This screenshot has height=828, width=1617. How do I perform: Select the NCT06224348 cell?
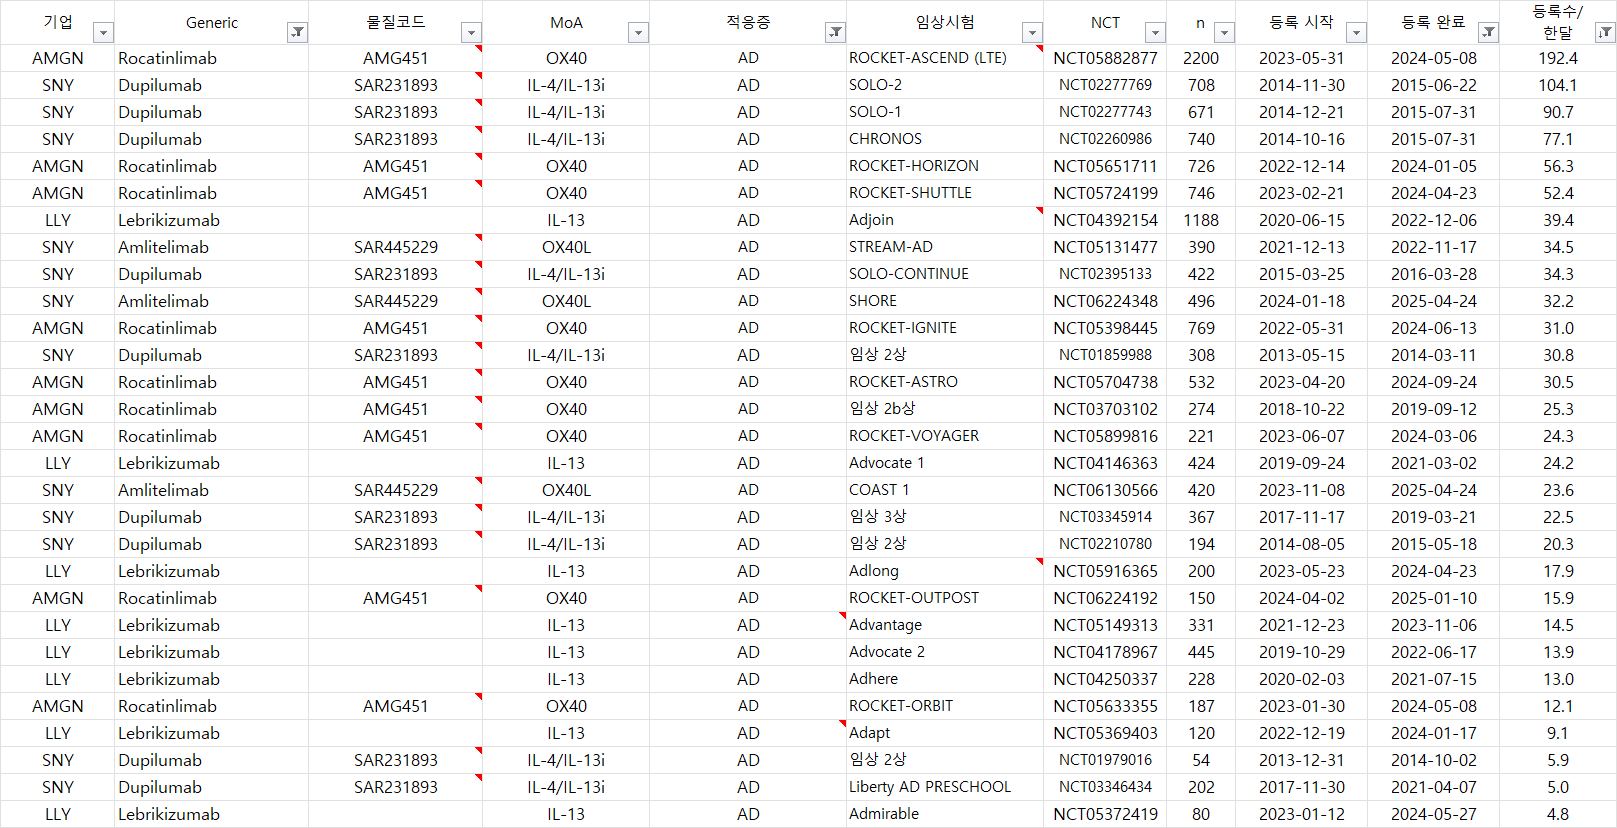pyautogui.click(x=1105, y=301)
